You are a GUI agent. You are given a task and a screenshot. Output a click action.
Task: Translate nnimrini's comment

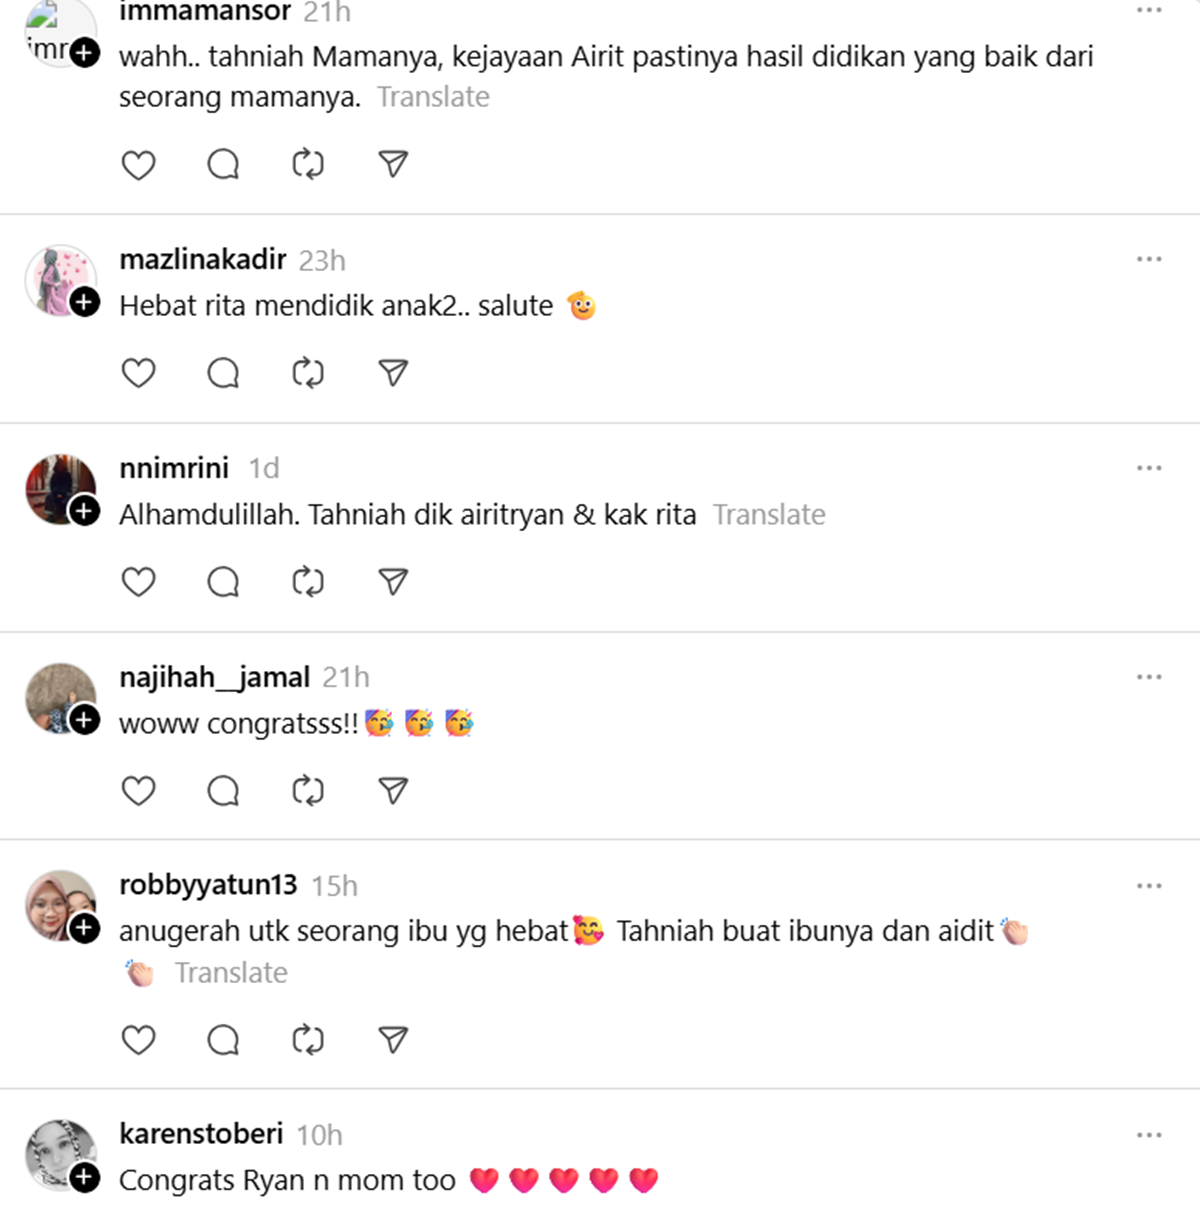[x=769, y=514]
